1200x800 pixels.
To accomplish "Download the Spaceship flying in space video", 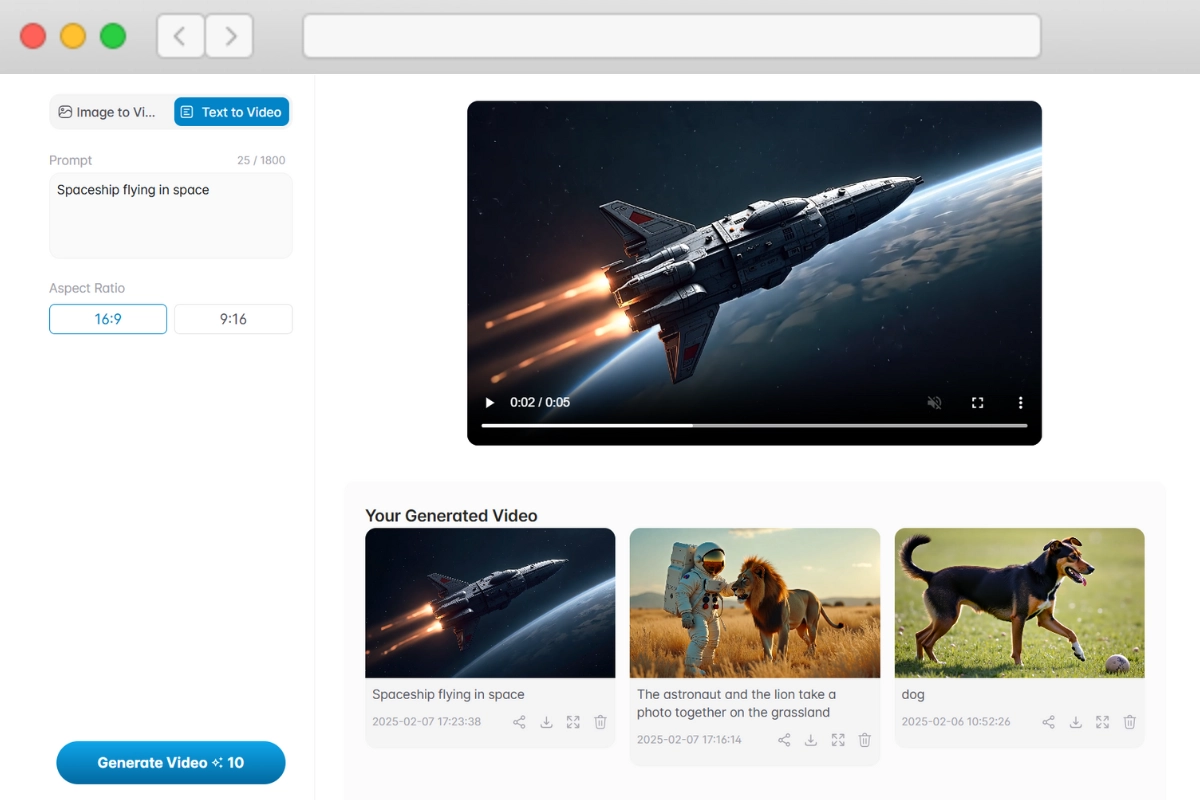I will point(546,721).
